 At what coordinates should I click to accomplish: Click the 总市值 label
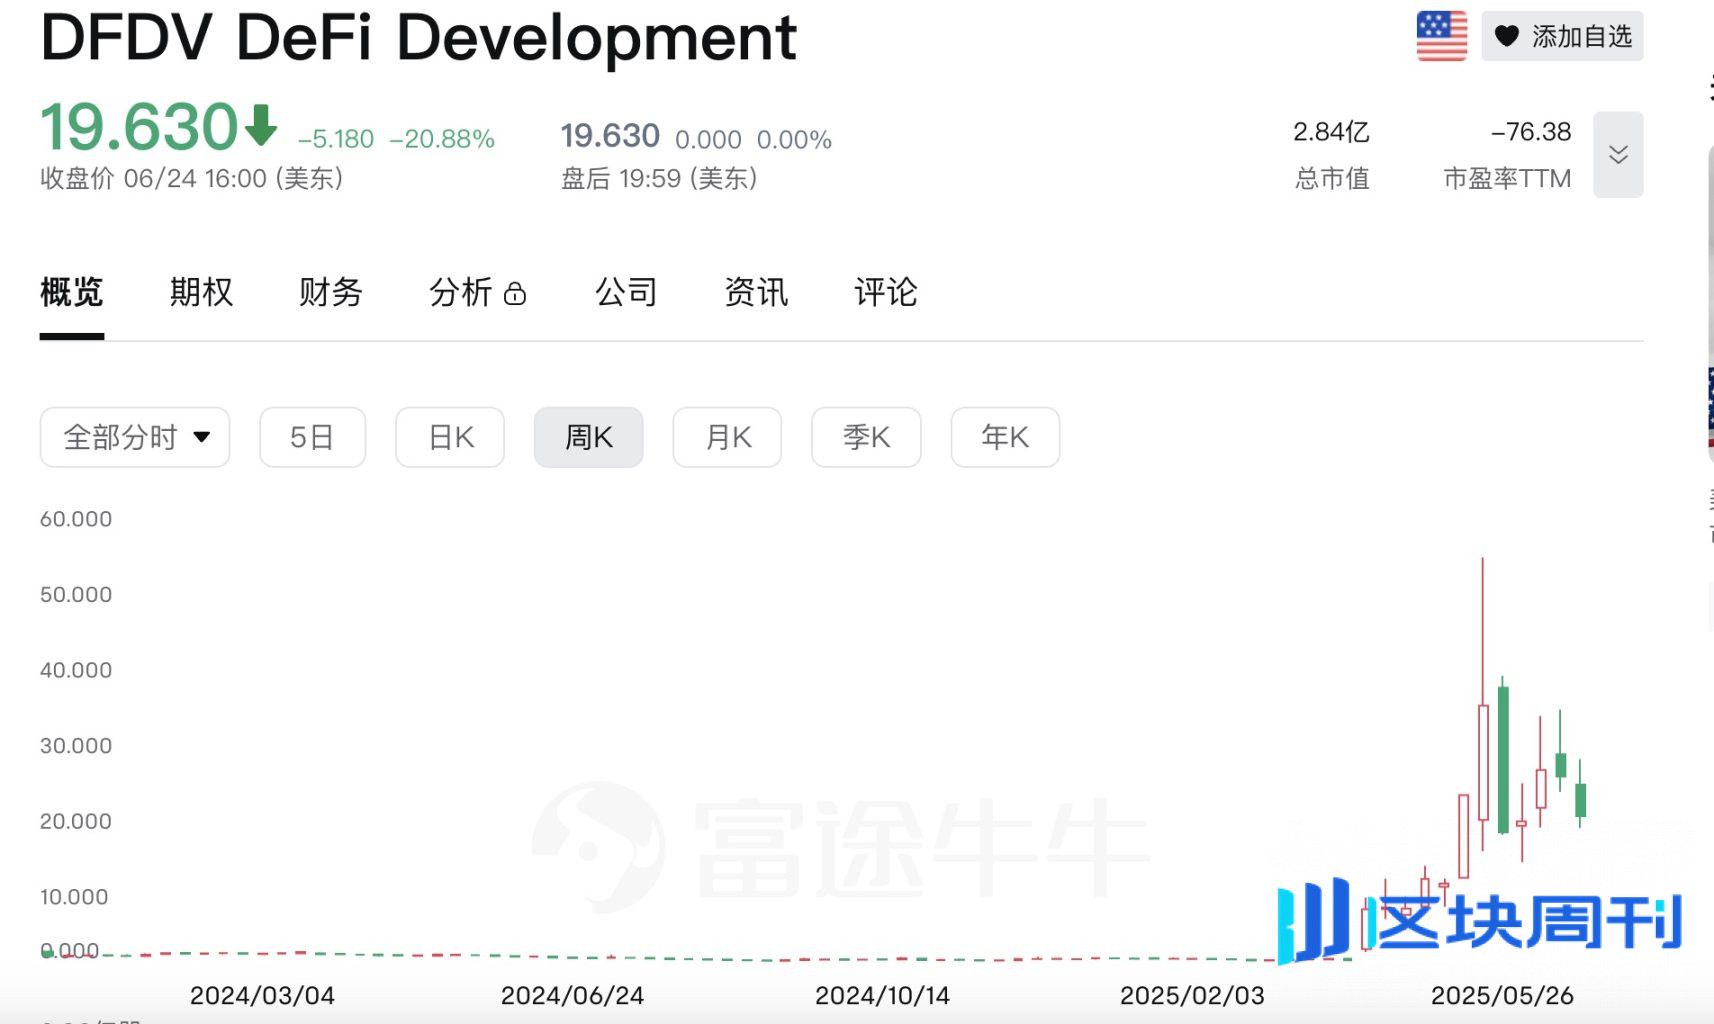pyautogui.click(x=1332, y=179)
